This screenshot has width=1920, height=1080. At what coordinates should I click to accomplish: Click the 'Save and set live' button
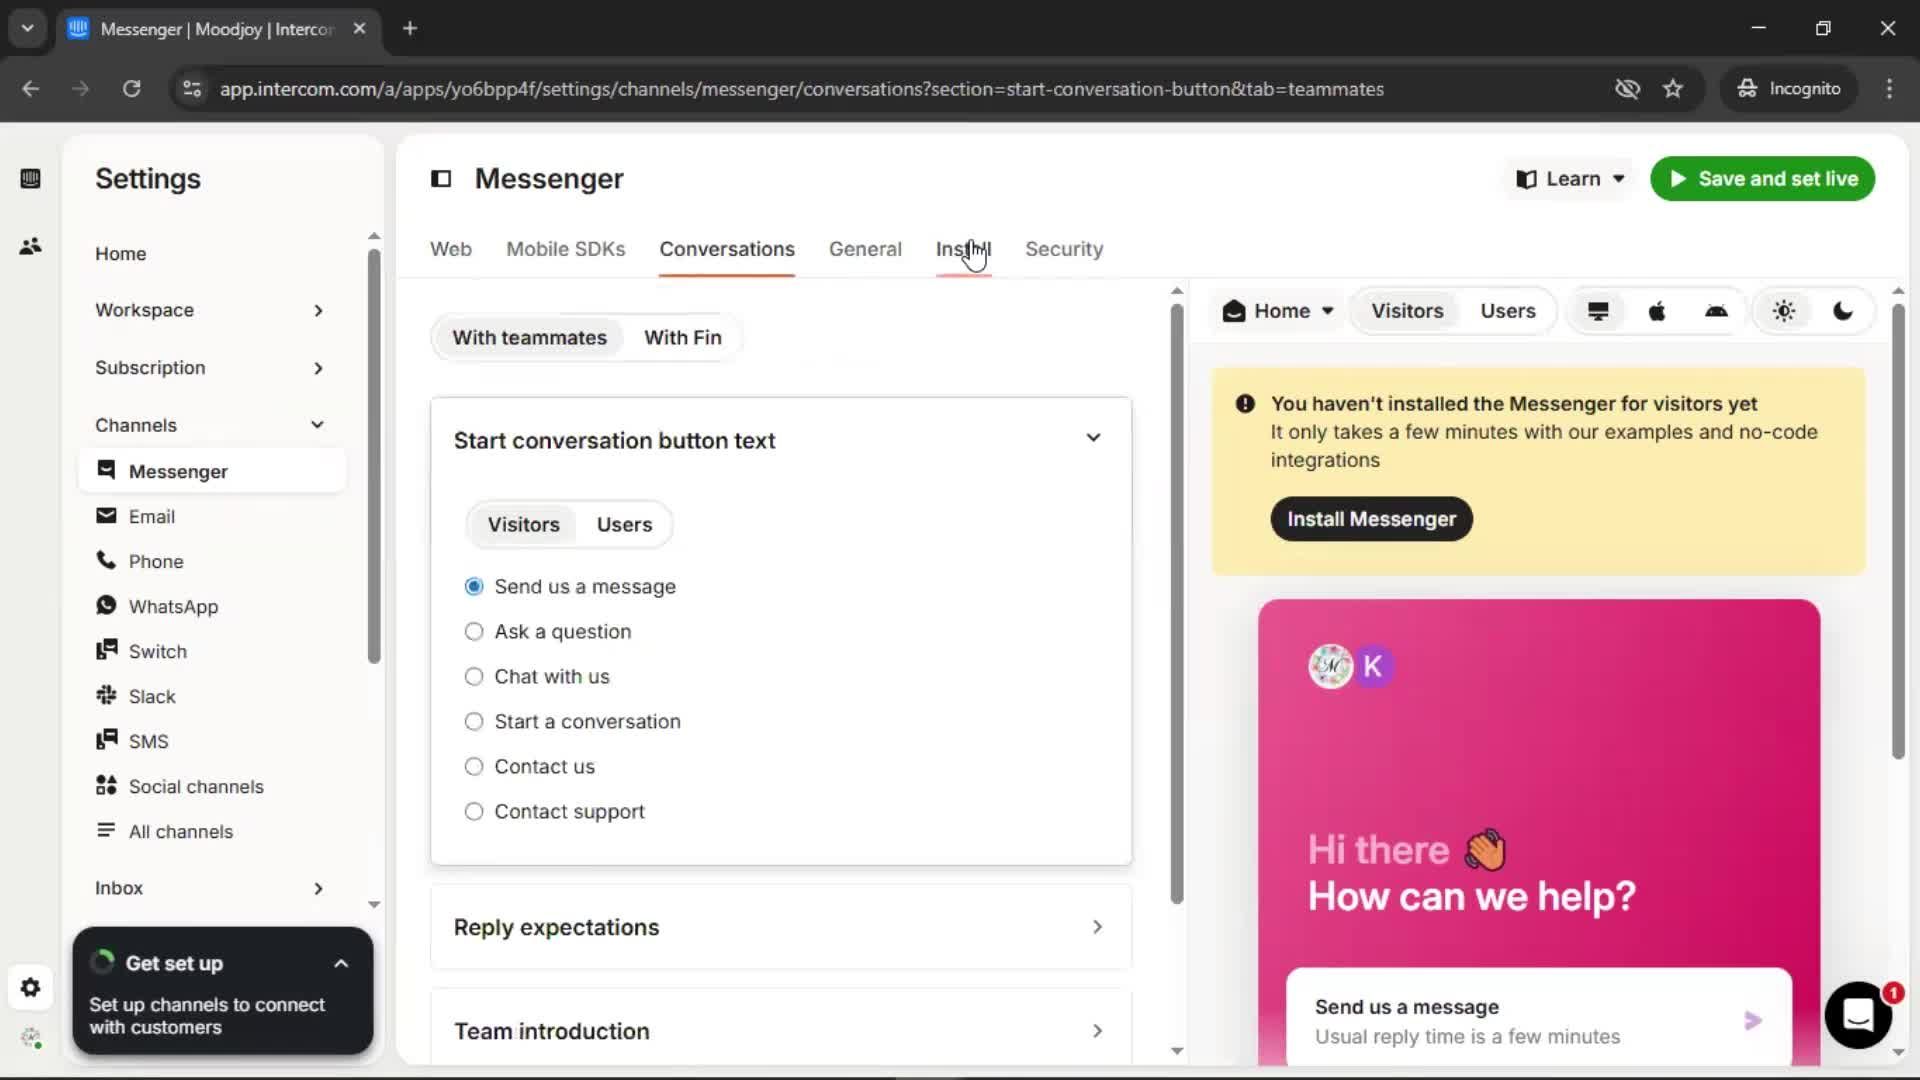point(1762,179)
